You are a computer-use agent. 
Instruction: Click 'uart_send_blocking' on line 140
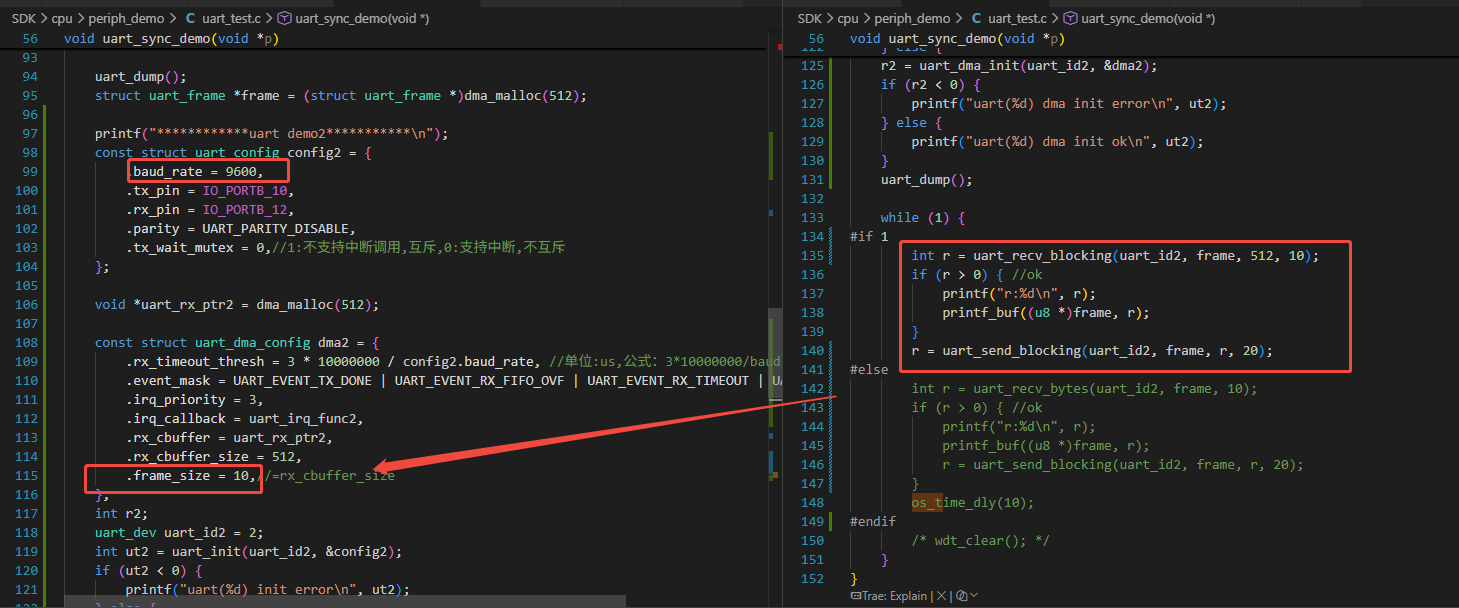coord(1011,350)
